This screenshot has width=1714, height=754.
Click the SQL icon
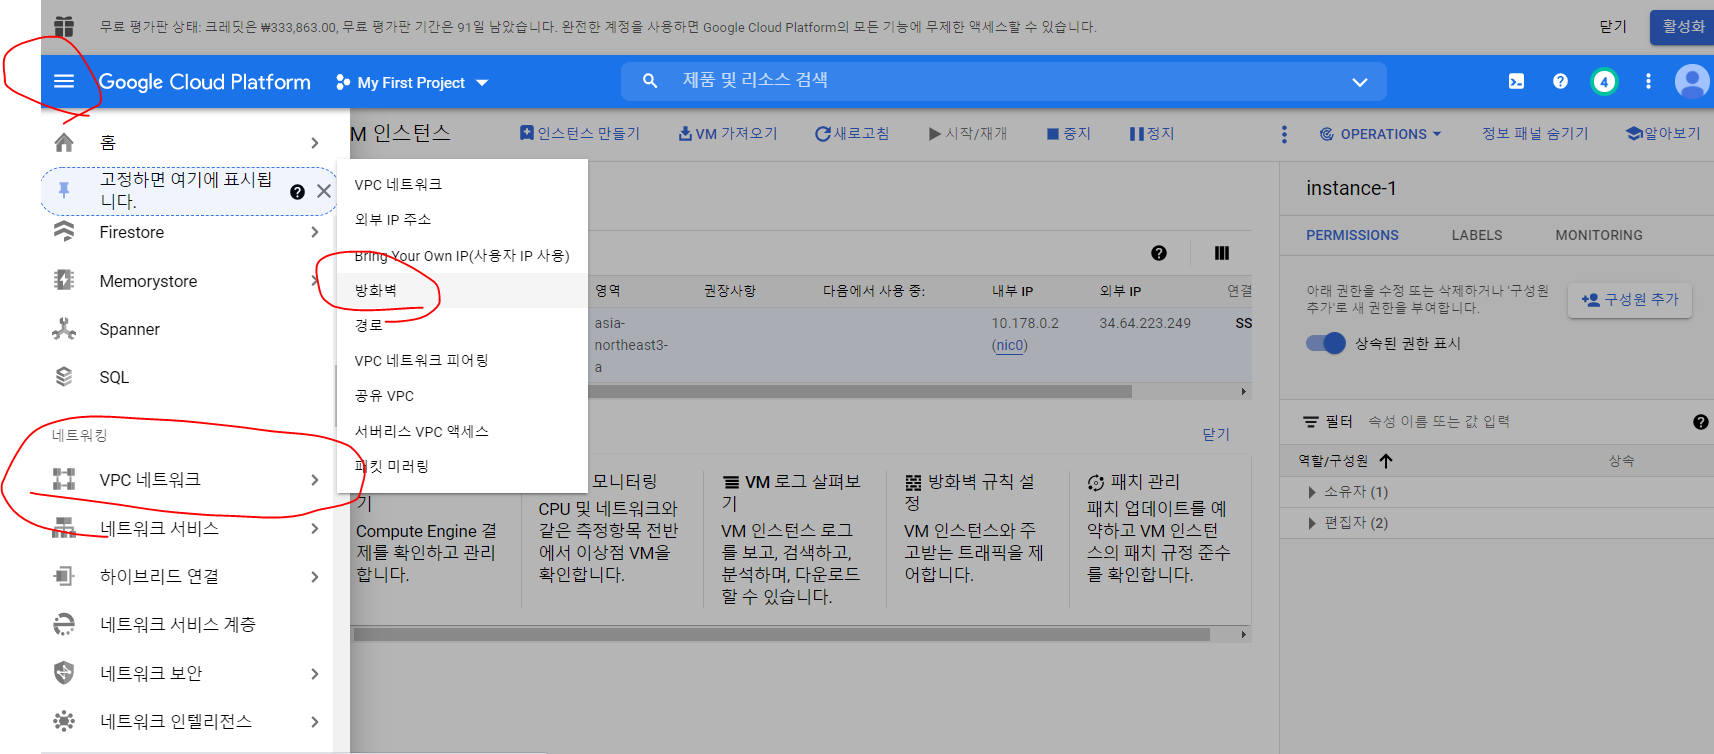64,377
